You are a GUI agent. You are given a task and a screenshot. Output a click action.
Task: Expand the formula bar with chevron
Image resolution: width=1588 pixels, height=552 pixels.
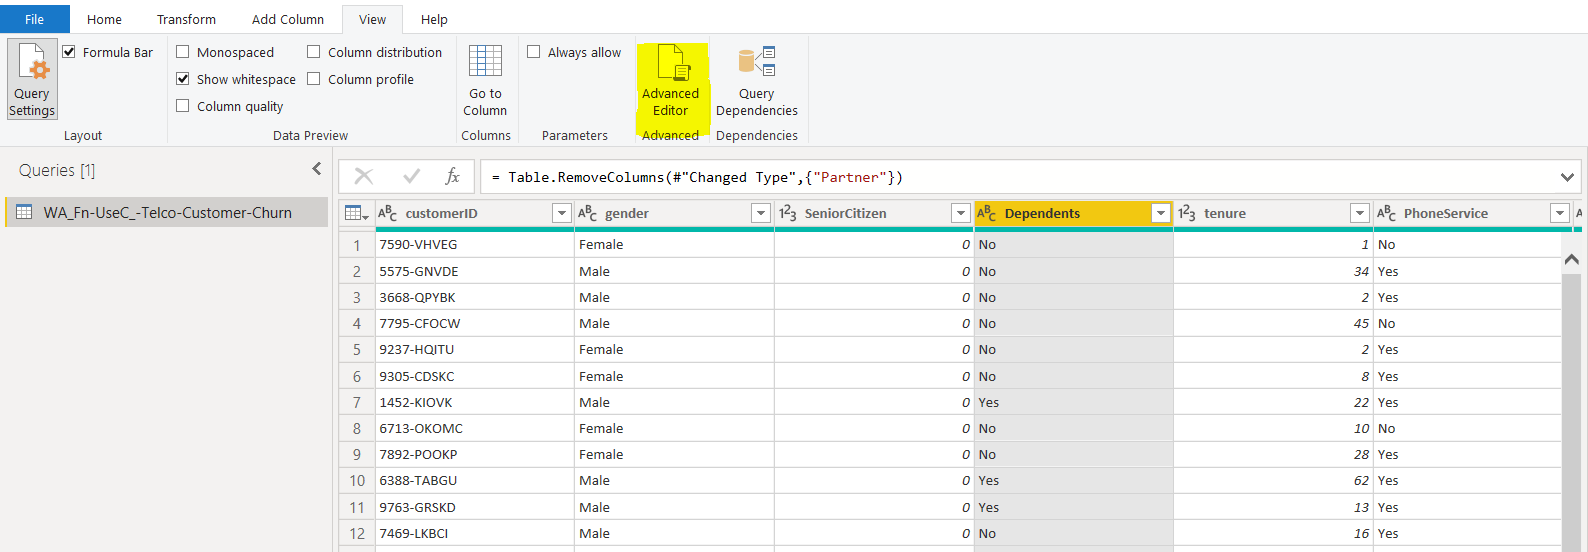(1566, 177)
